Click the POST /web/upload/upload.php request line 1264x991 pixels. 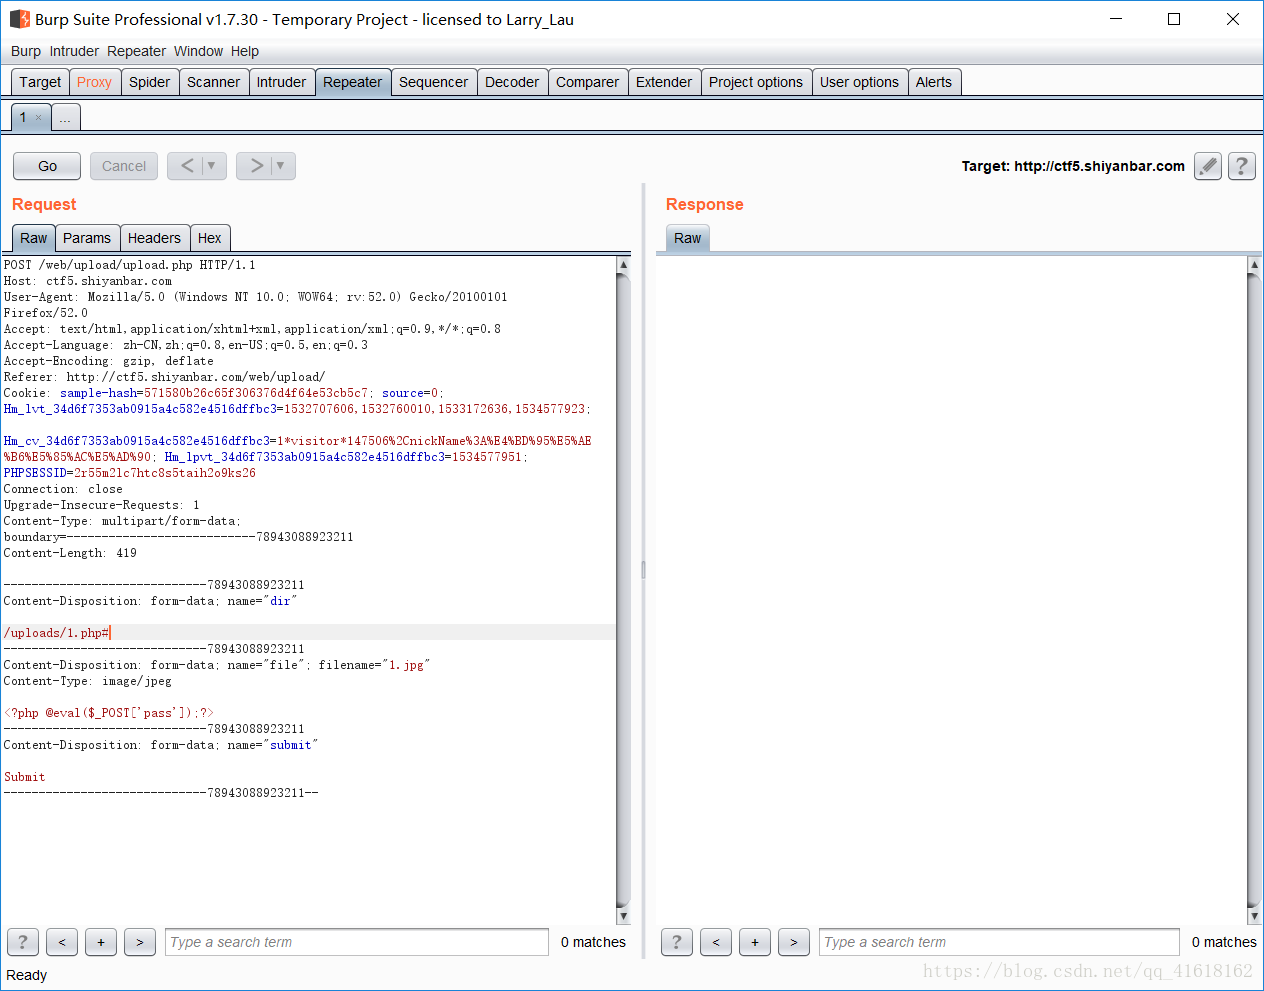pos(129,265)
